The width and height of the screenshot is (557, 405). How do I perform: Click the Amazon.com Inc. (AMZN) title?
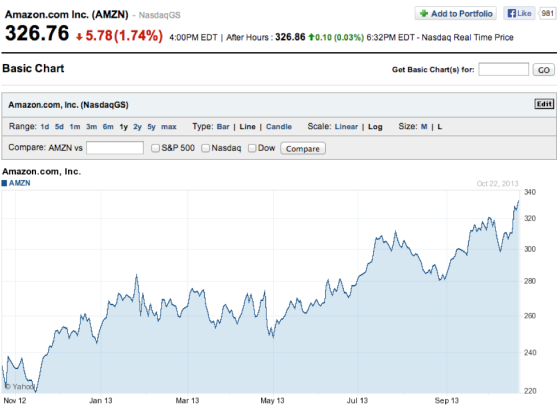(66, 15)
